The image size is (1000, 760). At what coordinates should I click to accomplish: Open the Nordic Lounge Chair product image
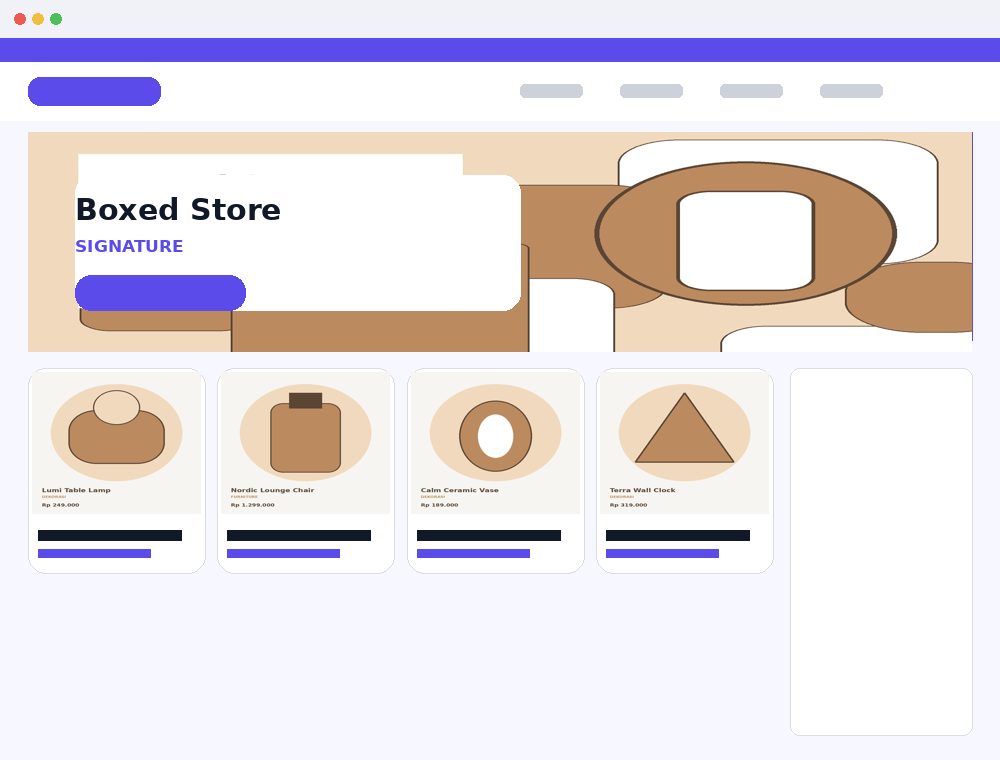[305, 443]
